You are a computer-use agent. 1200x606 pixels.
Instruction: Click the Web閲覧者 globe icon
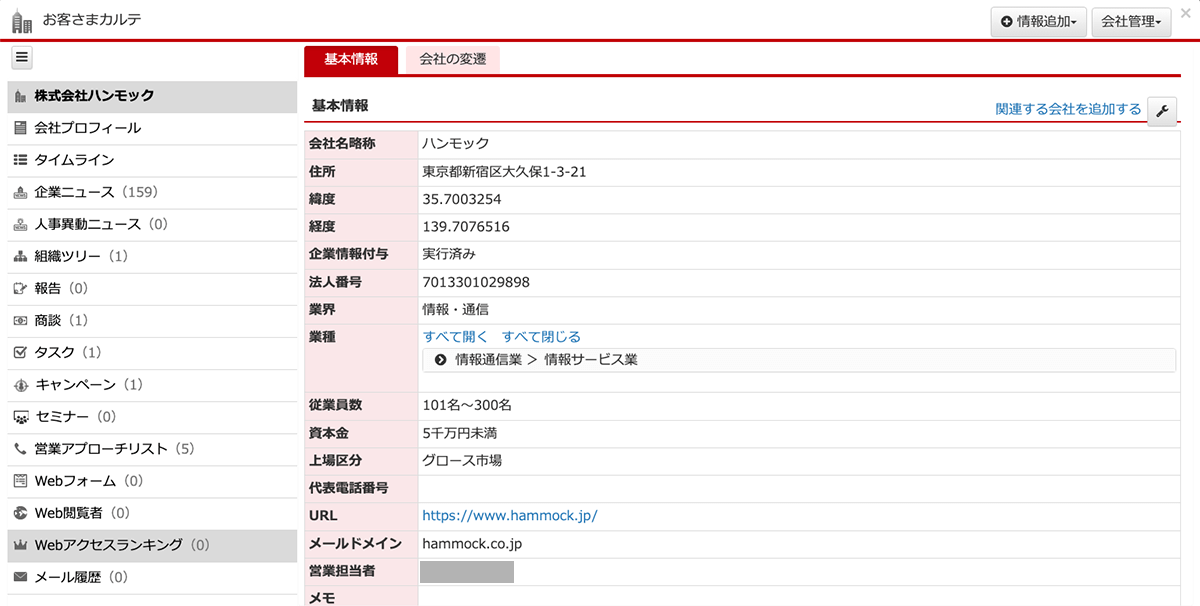pyautogui.click(x=20, y=513)
